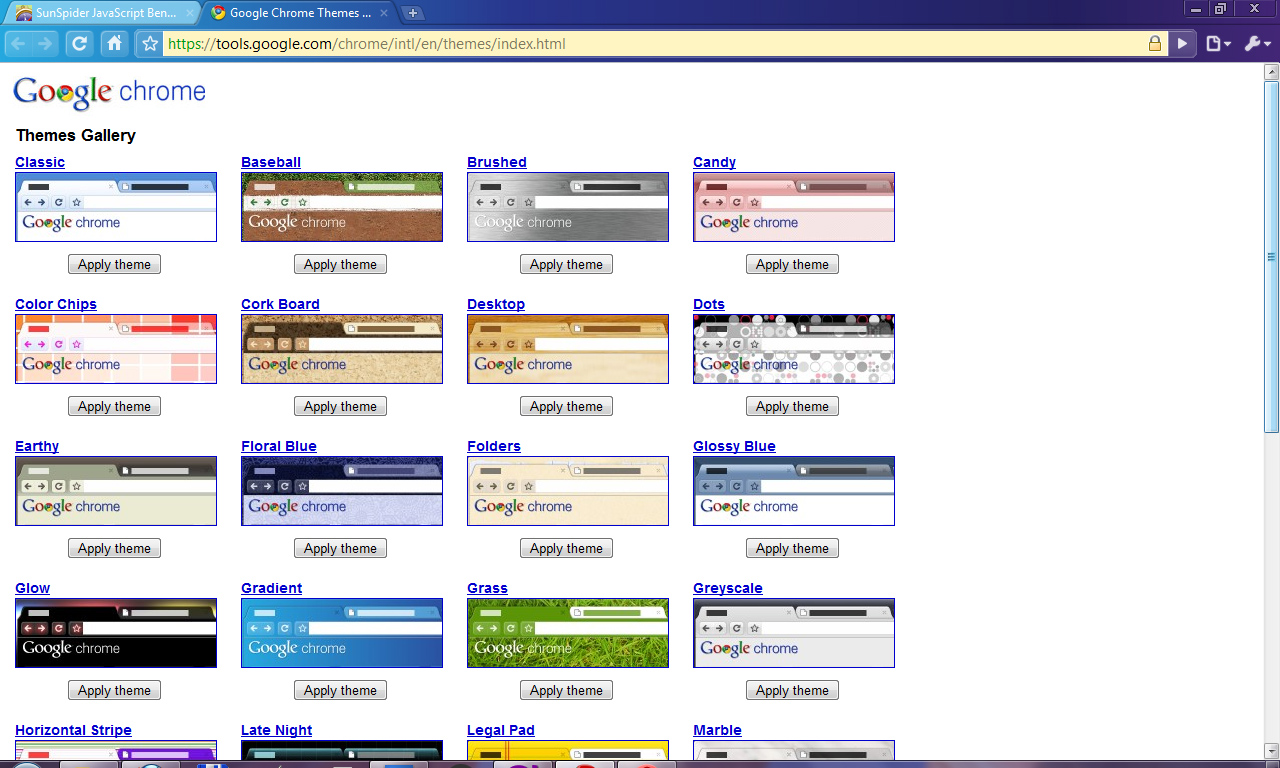1280x768 pixels.
Task: Open a new tab with plus button
Action: 412,13
